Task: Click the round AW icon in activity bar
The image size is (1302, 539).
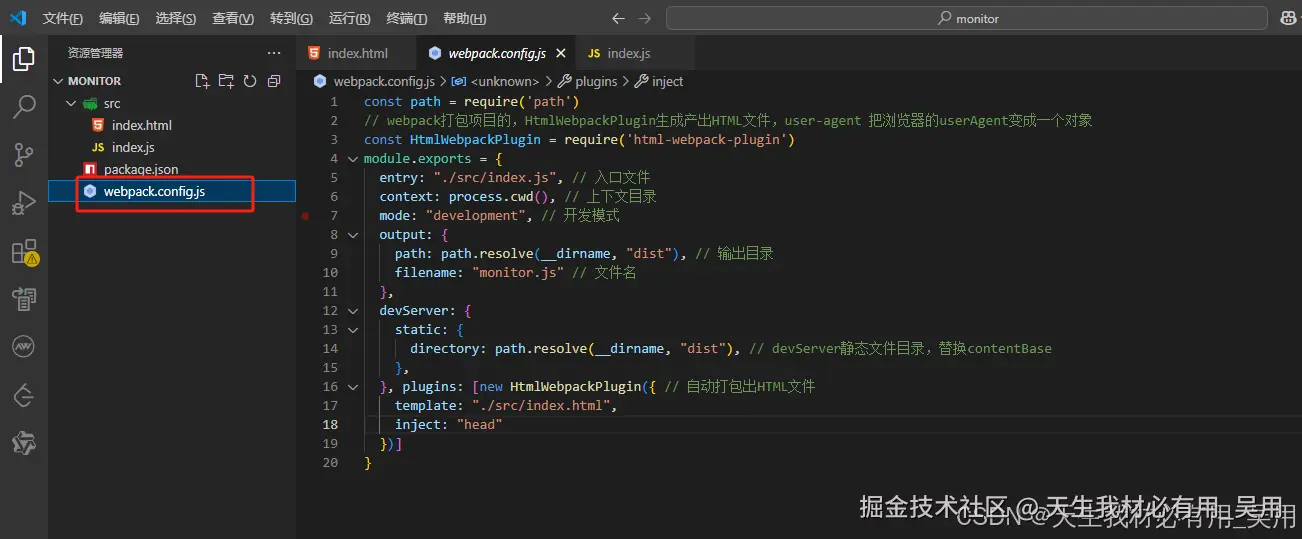Action: (23, 347)
